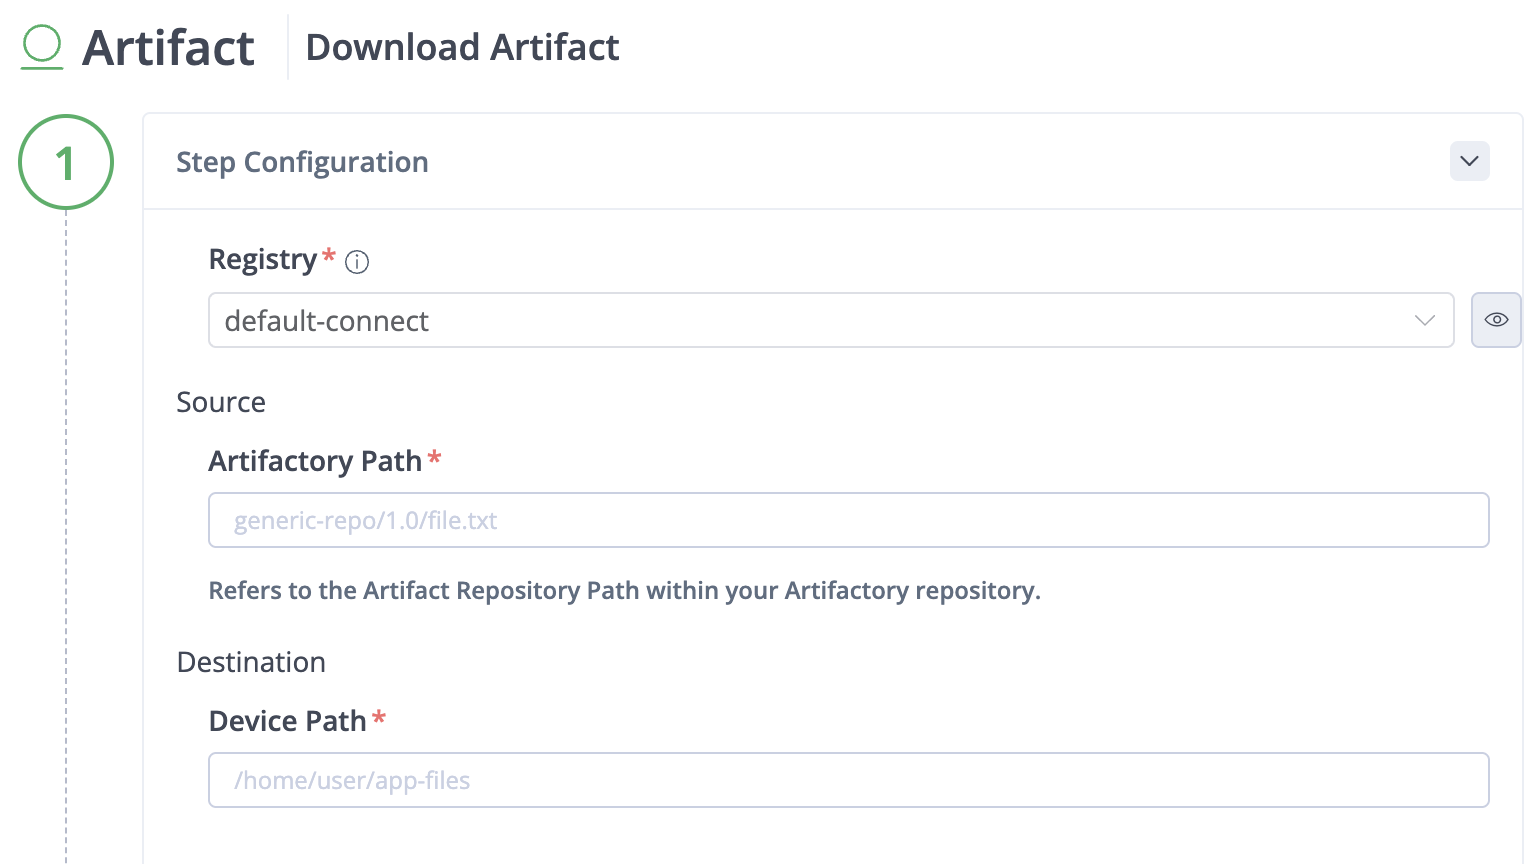
Task: Click the dropdown arrow in Registry field
Action: pos(1425,321)
